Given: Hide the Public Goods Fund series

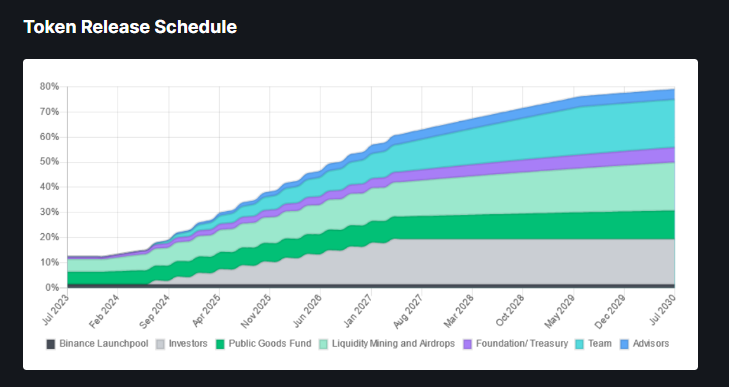Looking at the screenshot, I should (x=270, y=344).
